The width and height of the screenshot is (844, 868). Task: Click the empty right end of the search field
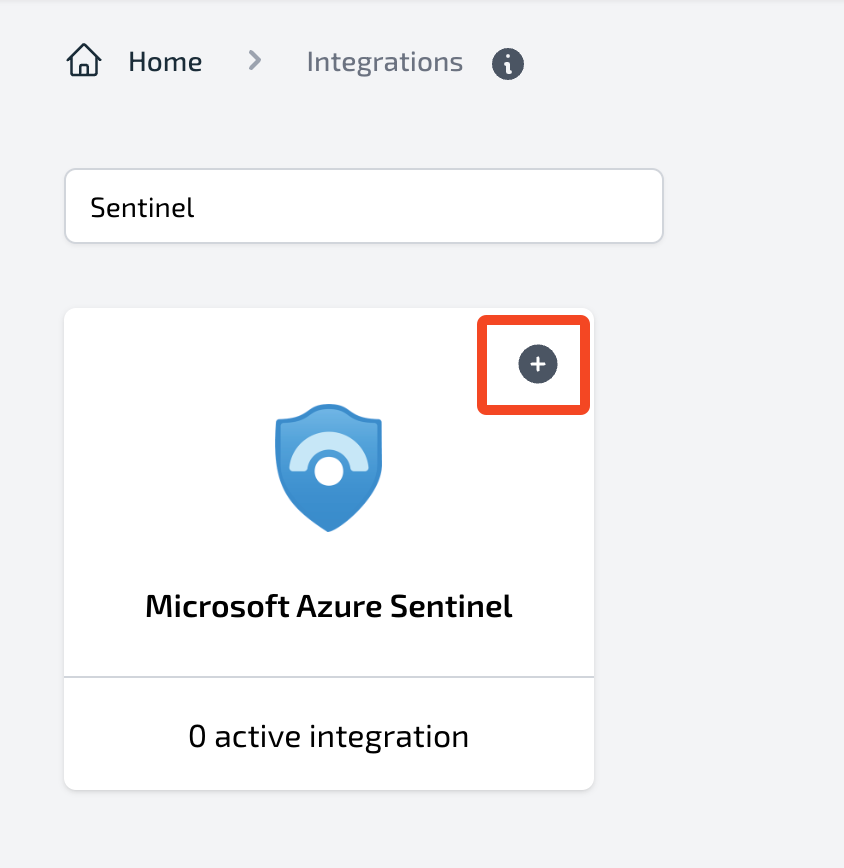(600, 206)
